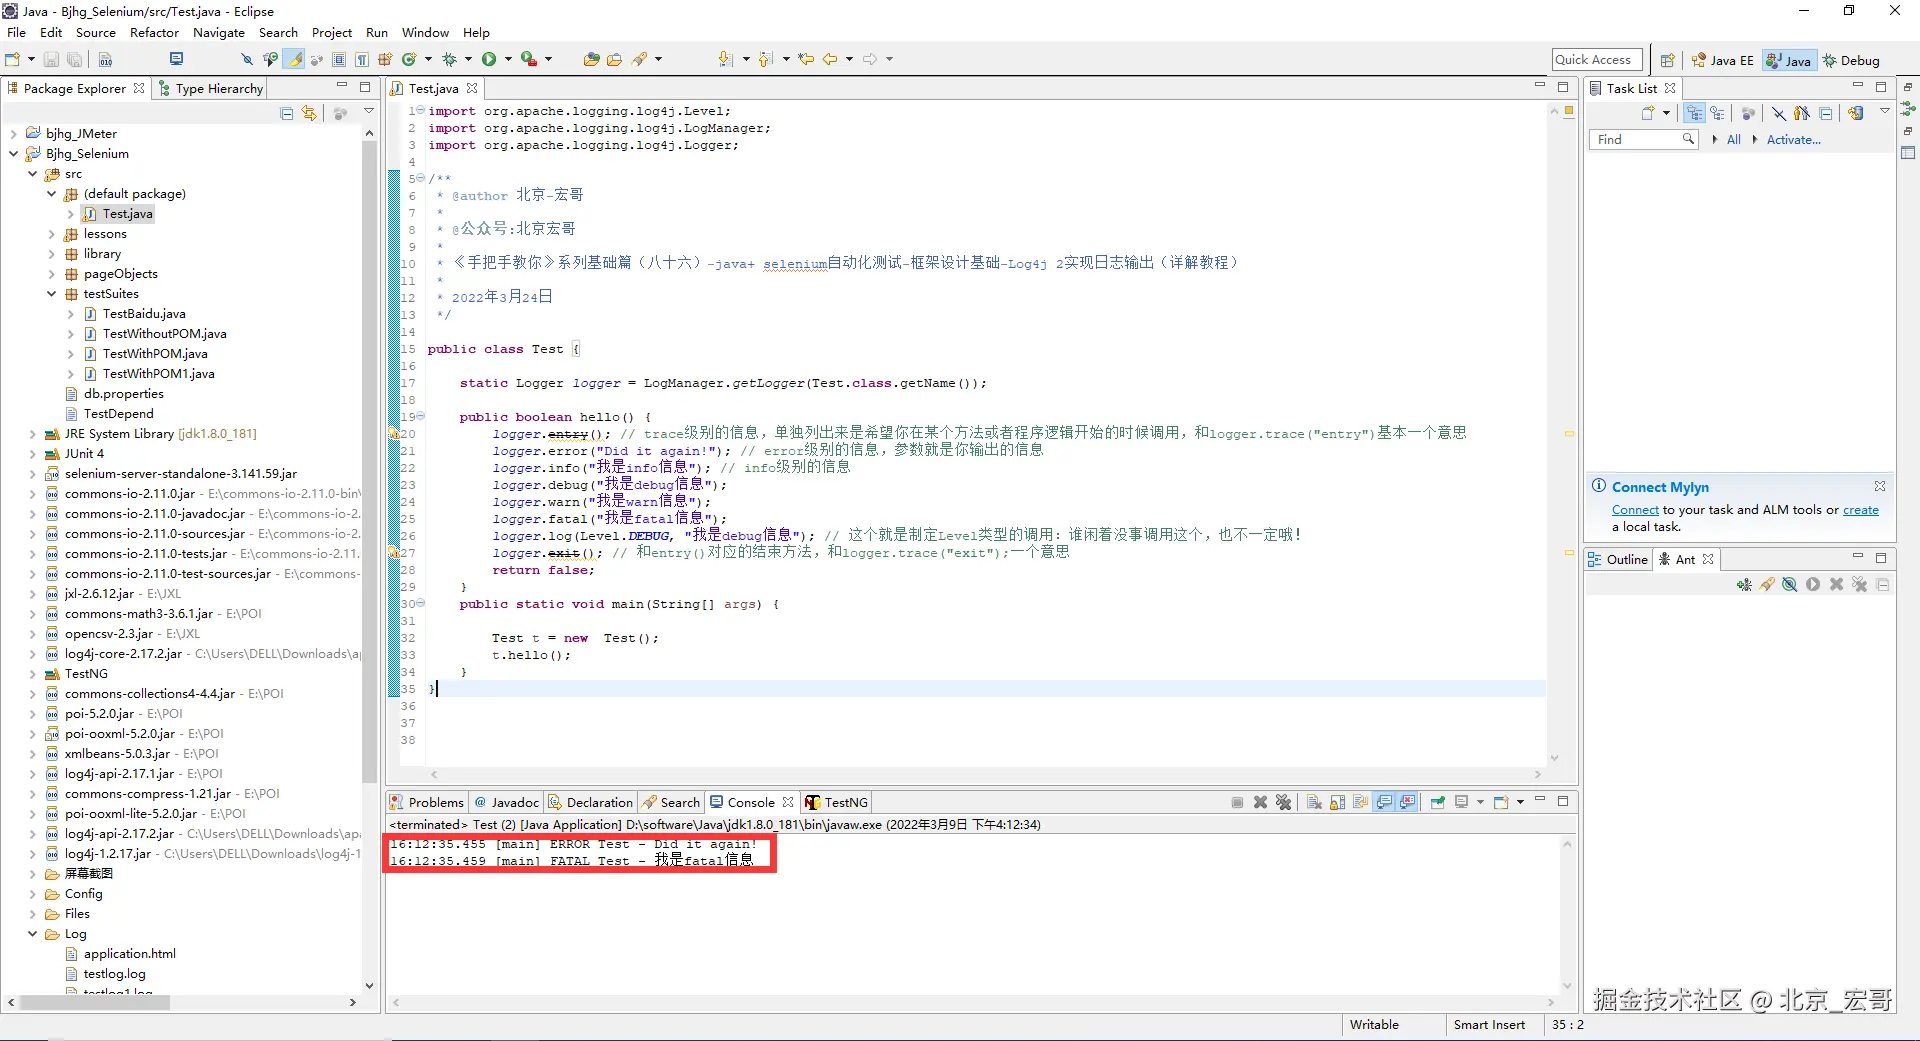Open the Debug button dropdown arrow

[x=468, y=60]
